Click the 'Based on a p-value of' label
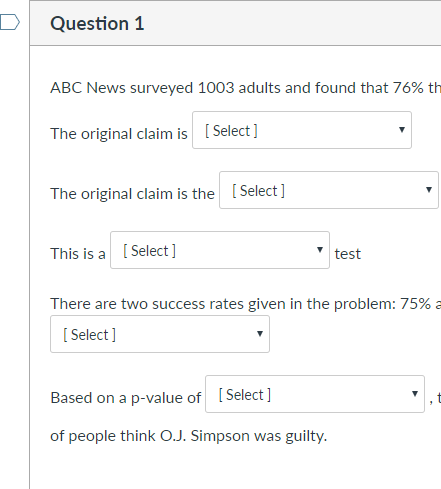 (126, 398)
